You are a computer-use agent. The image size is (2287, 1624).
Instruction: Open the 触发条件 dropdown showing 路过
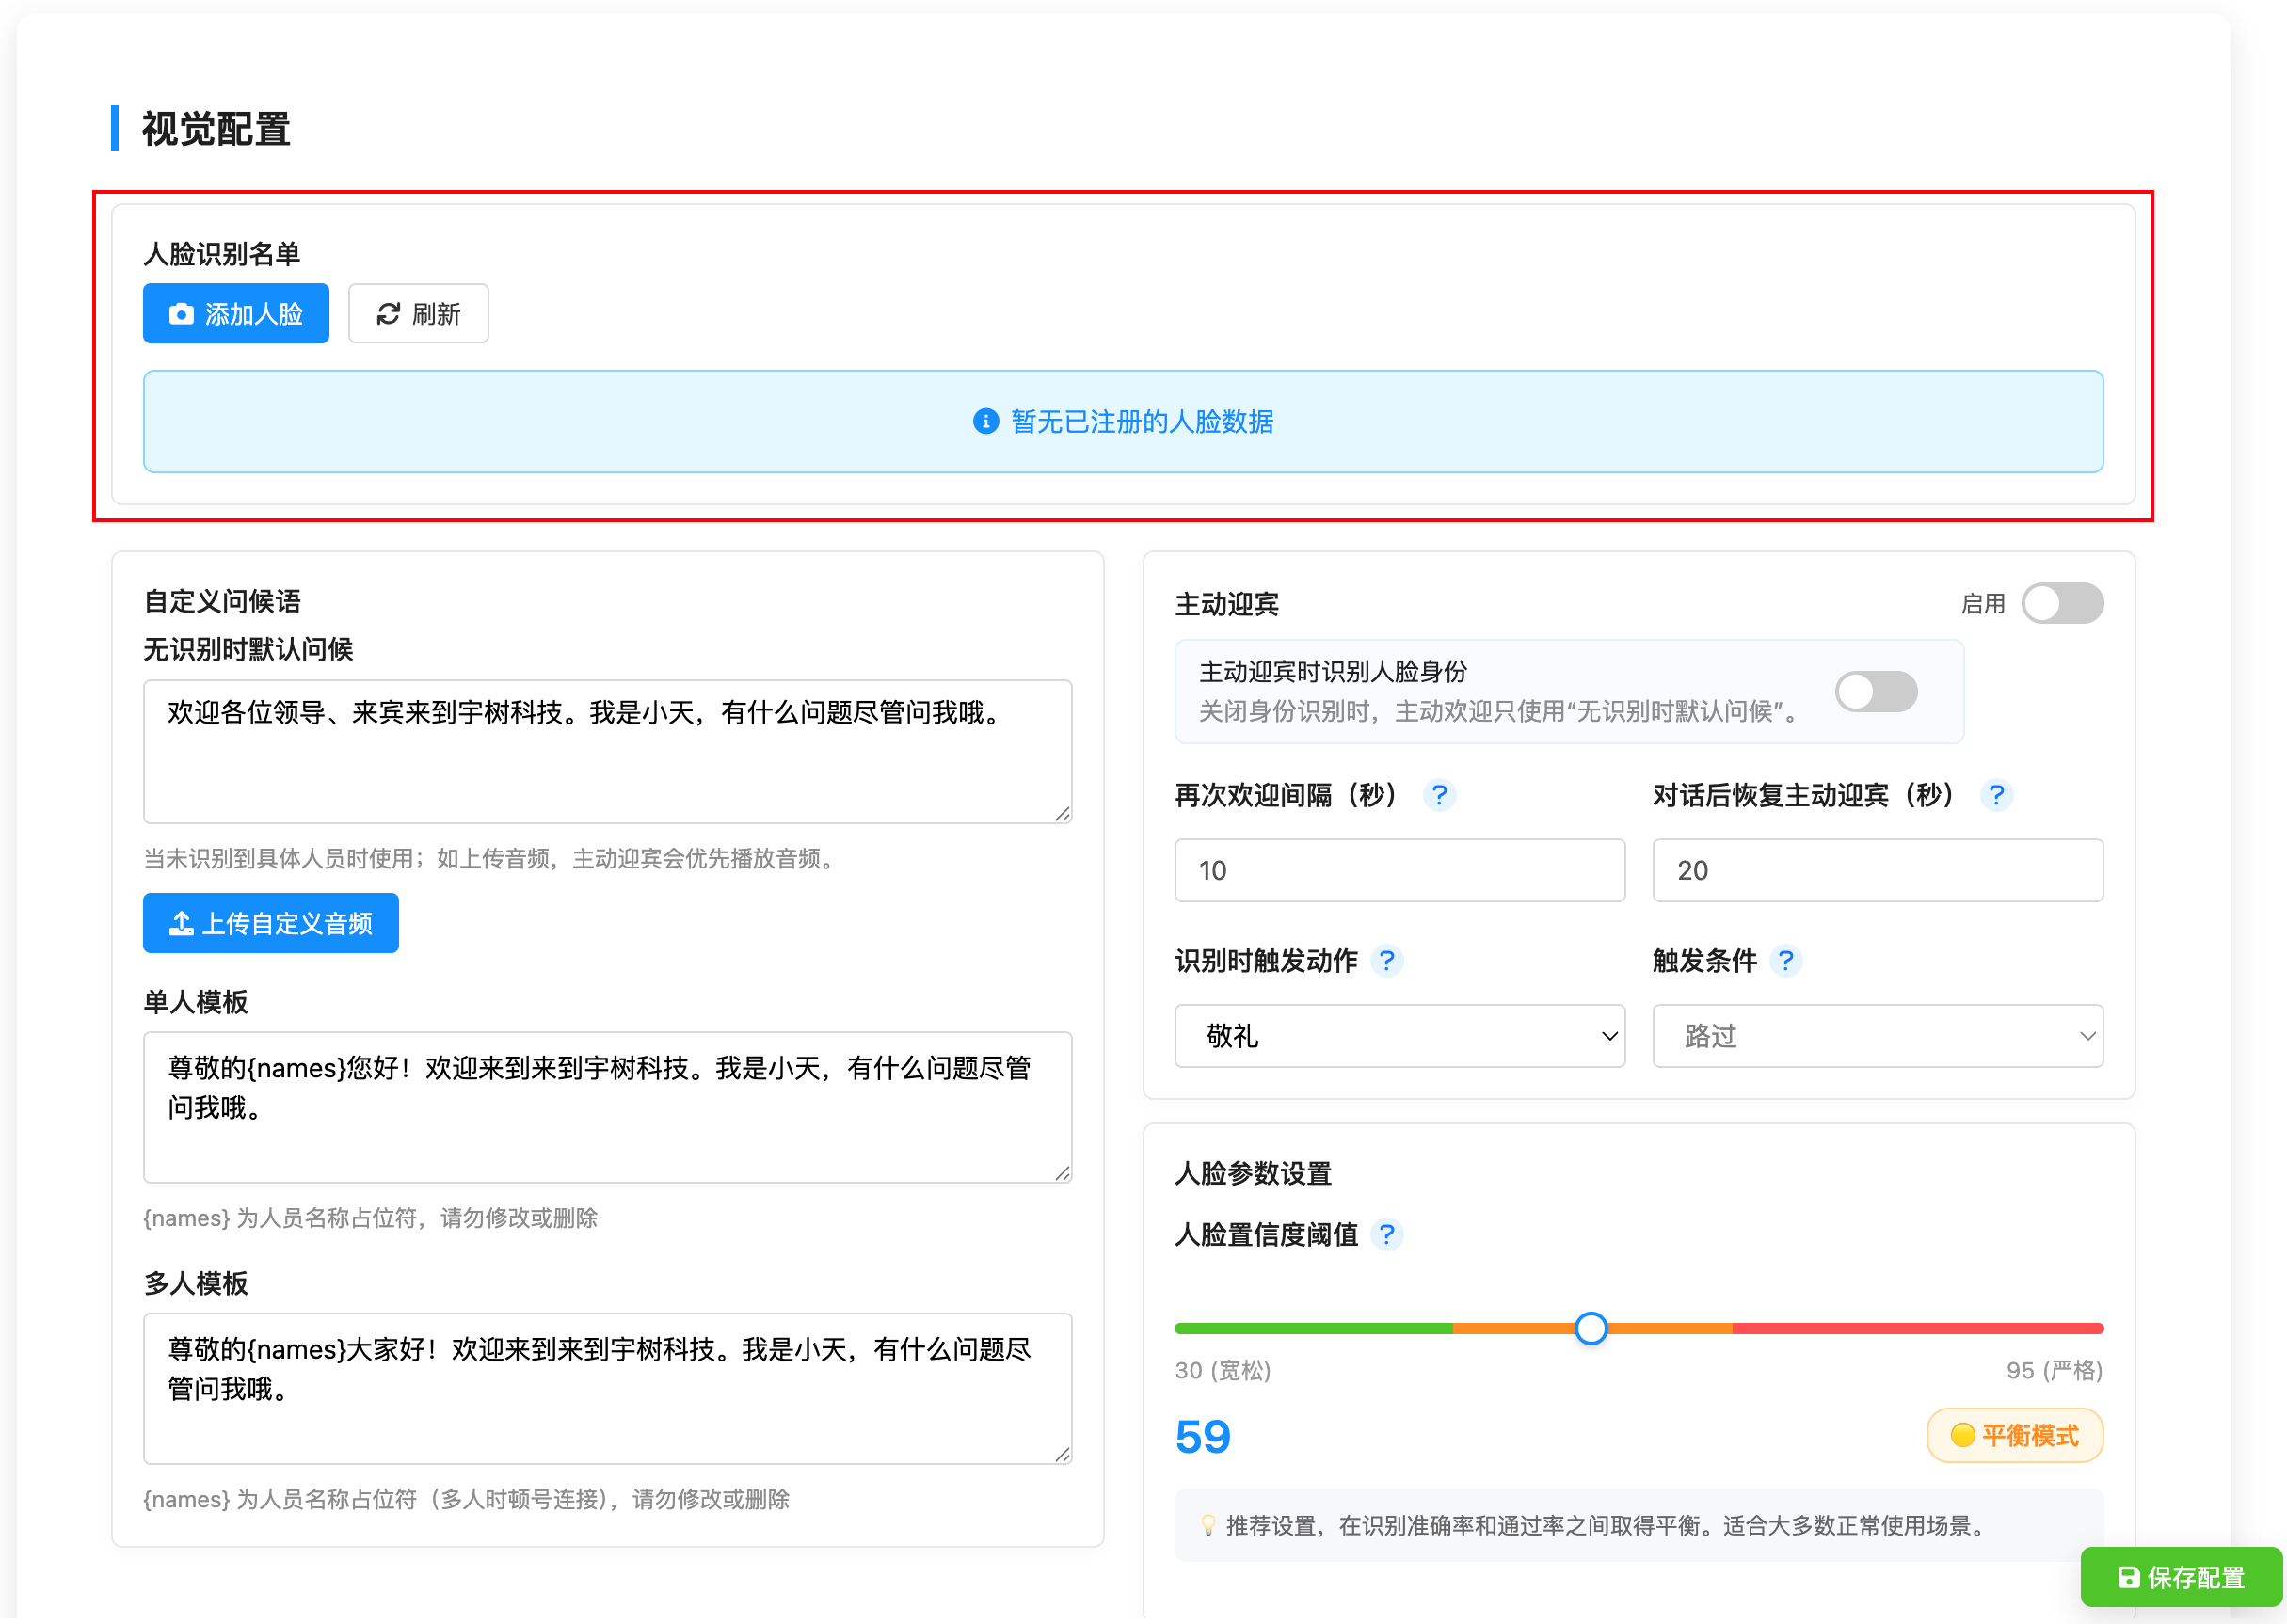(1878, 1036)
